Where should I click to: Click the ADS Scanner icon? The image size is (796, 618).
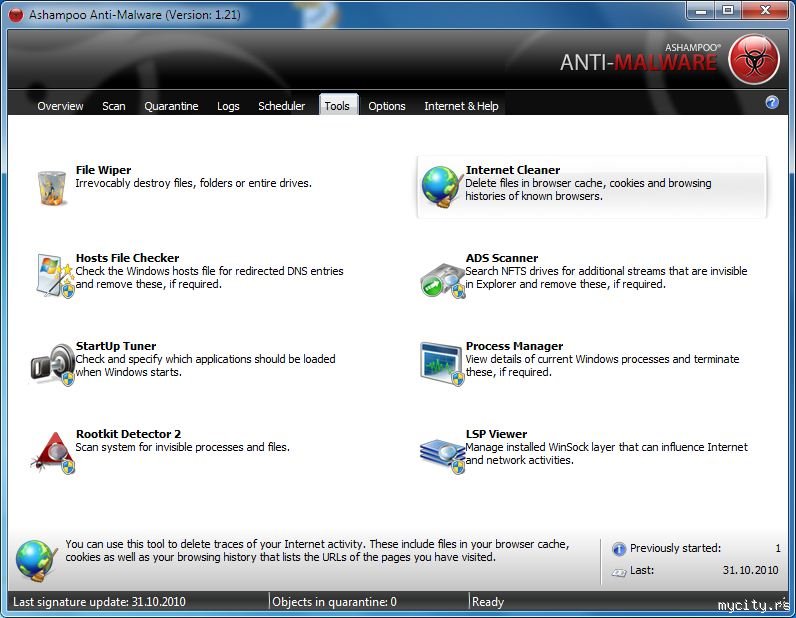pos(442,280)
